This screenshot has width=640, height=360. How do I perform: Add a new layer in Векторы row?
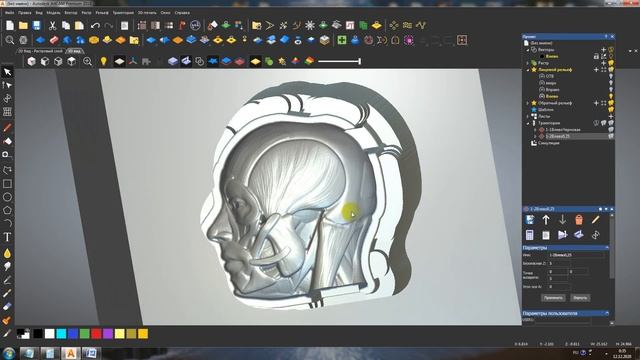point(604,49)
